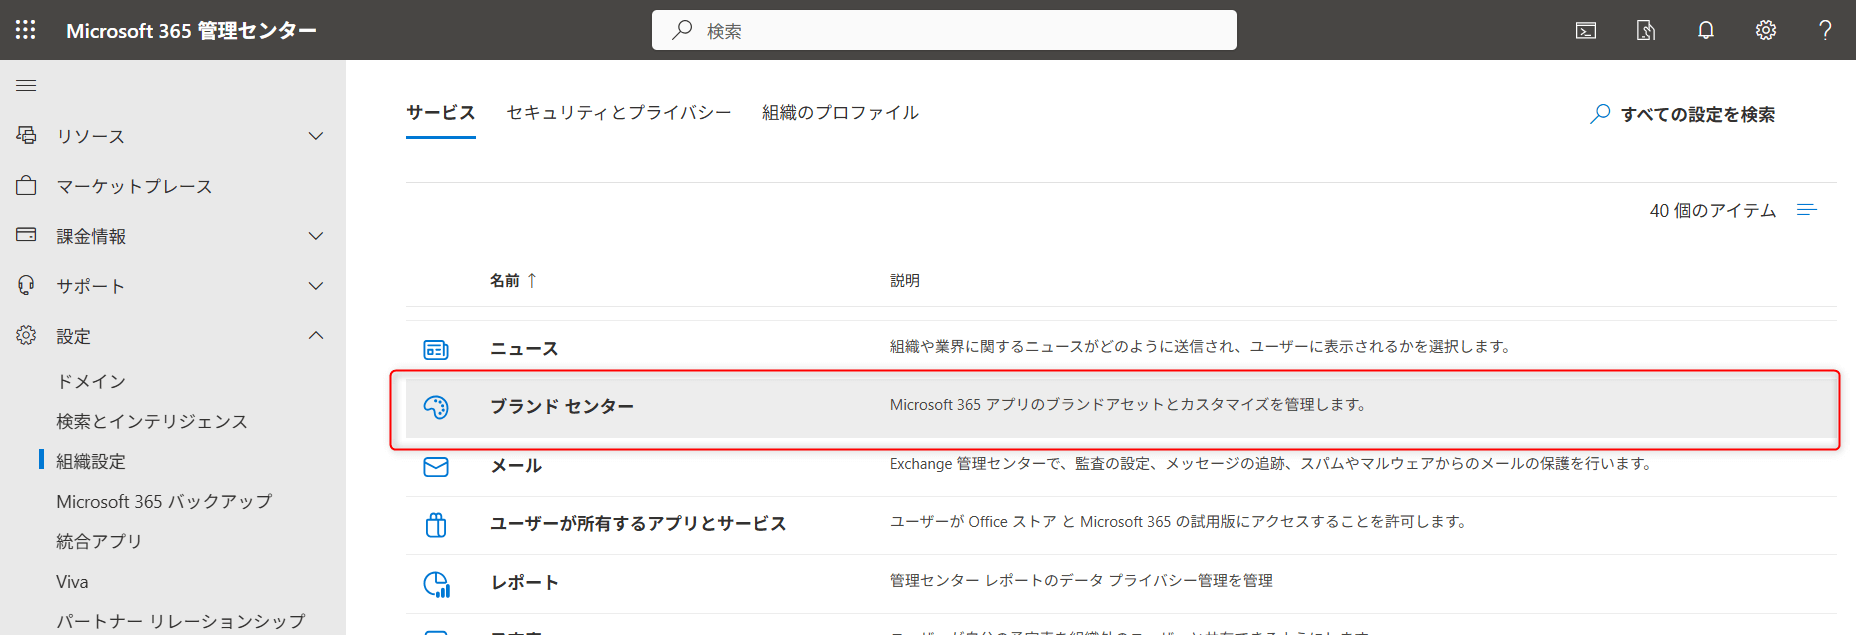Expand the 課金情報 section chevron

click(x=316, y=236)
